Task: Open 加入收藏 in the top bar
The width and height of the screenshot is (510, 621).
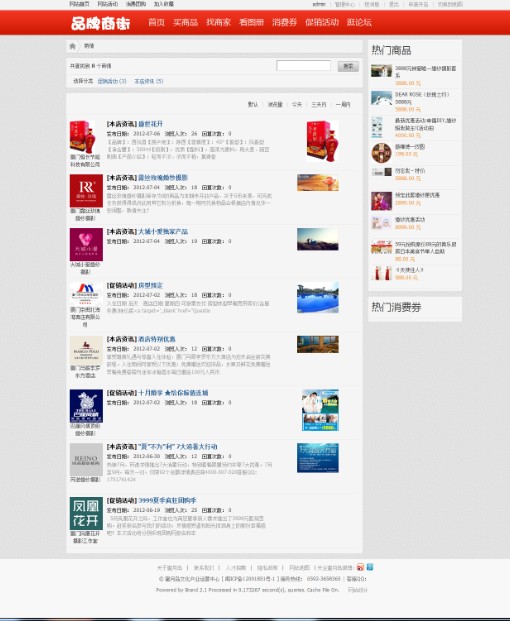Action: (x=164, y=4)
